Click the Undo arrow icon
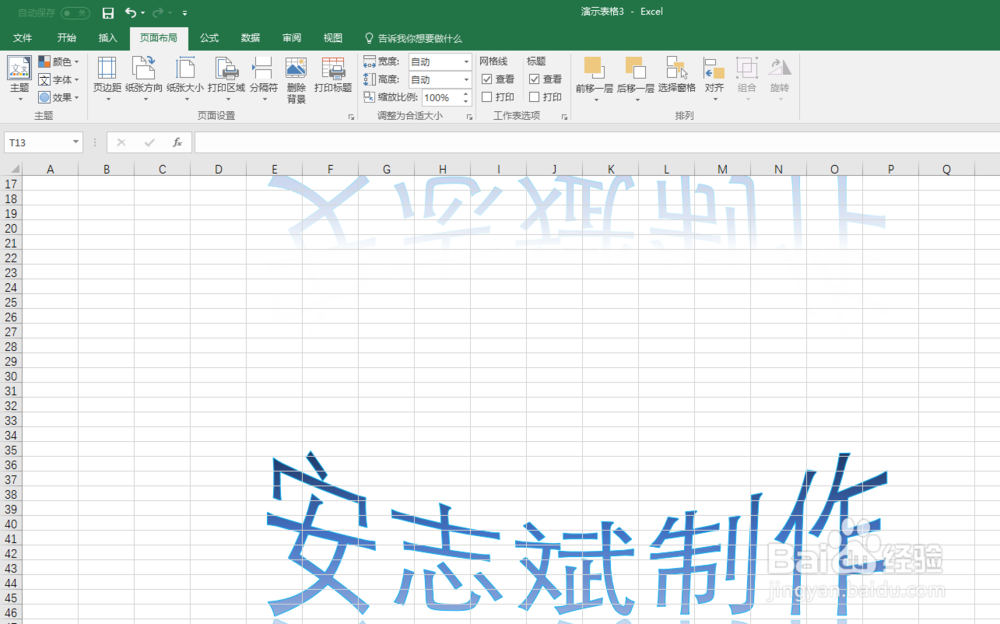This screenshot has height=624, width=1000. pos(131,13)
